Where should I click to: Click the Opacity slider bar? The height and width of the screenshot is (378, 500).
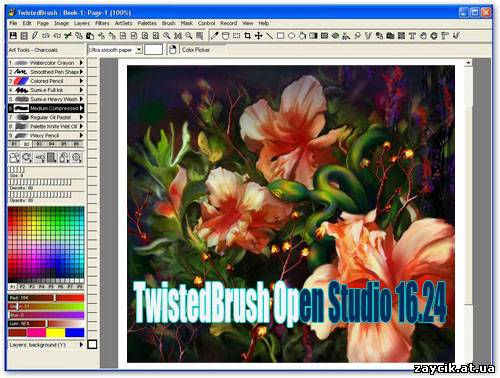40,194
